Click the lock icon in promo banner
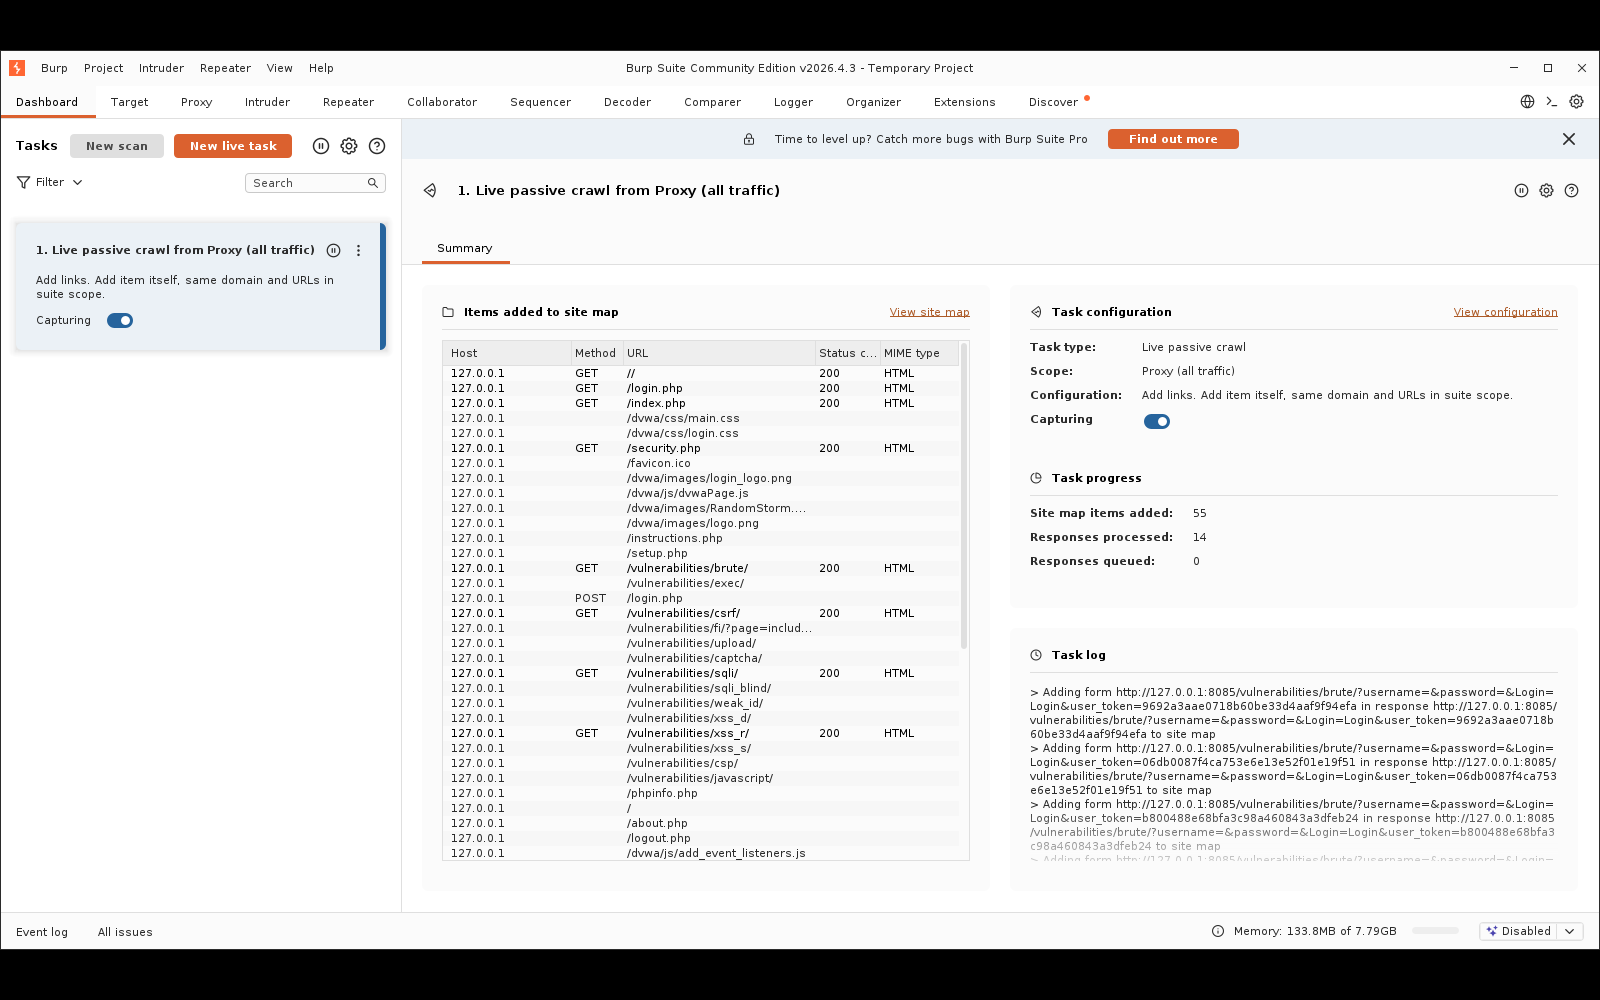Viewport: 1600px width, 1000px height. (749, 139)
